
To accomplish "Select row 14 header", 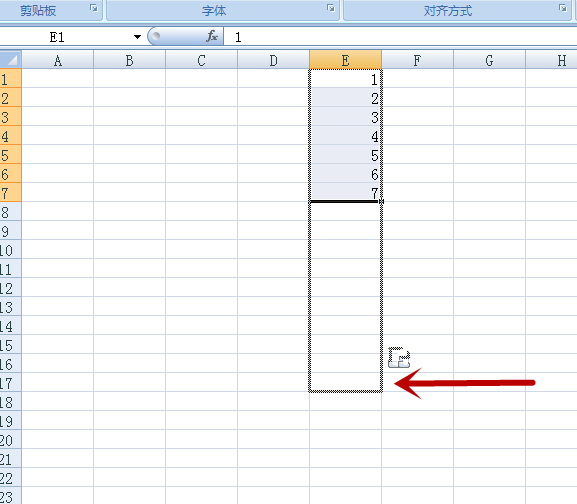I will (x=11, y=326).
